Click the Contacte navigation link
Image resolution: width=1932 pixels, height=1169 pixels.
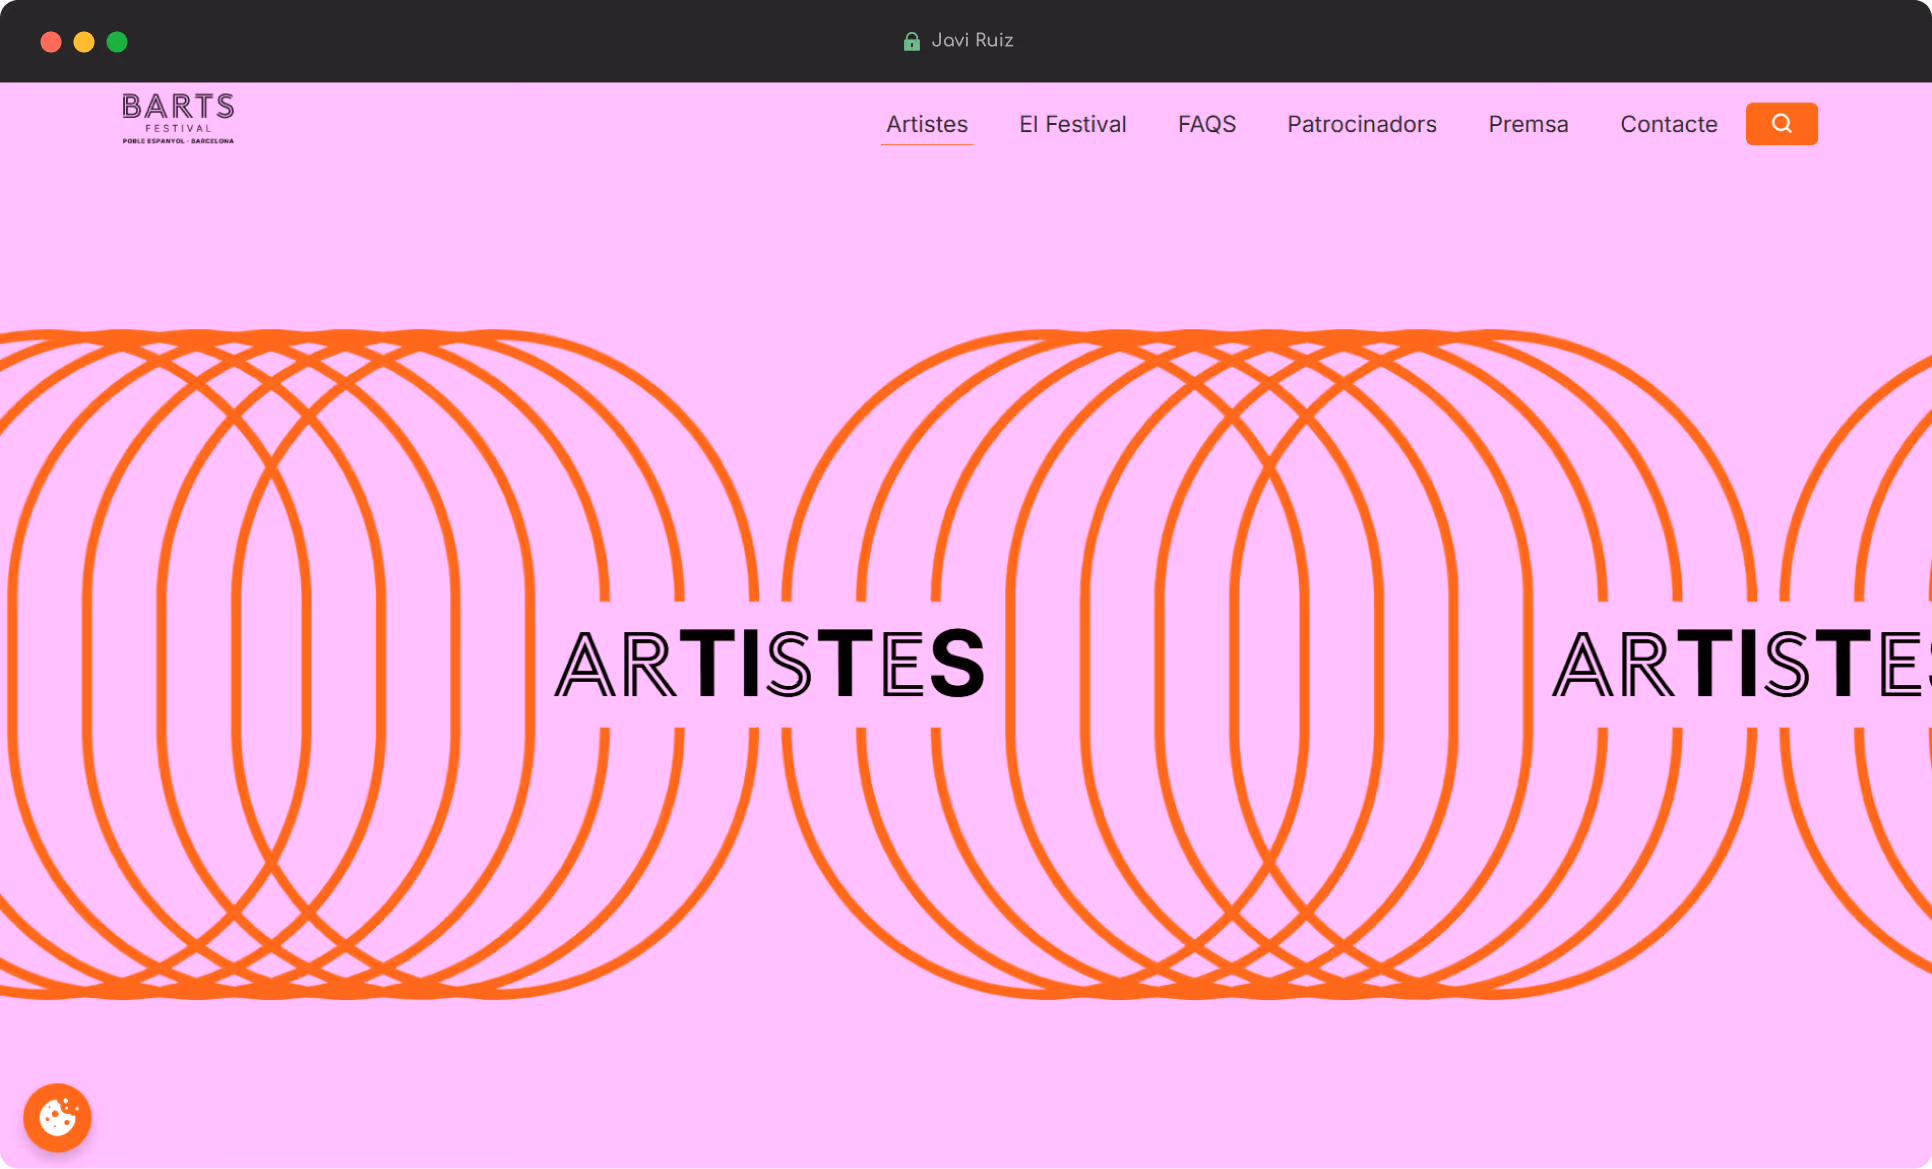(1668, 124)
